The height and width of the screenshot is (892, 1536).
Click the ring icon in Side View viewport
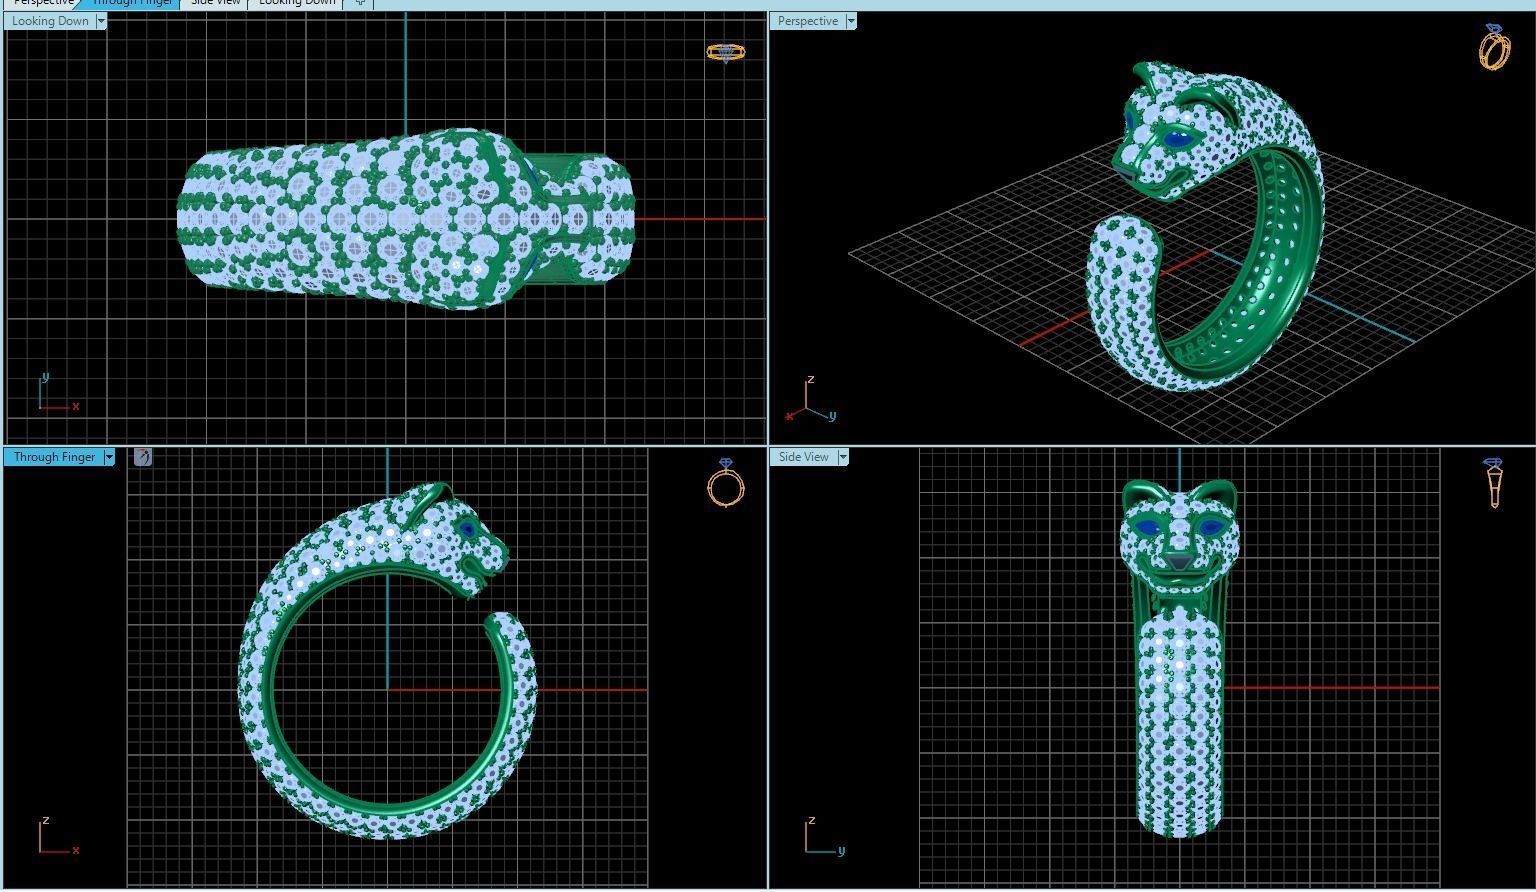pyautogui.click(x=1494, y=483)
